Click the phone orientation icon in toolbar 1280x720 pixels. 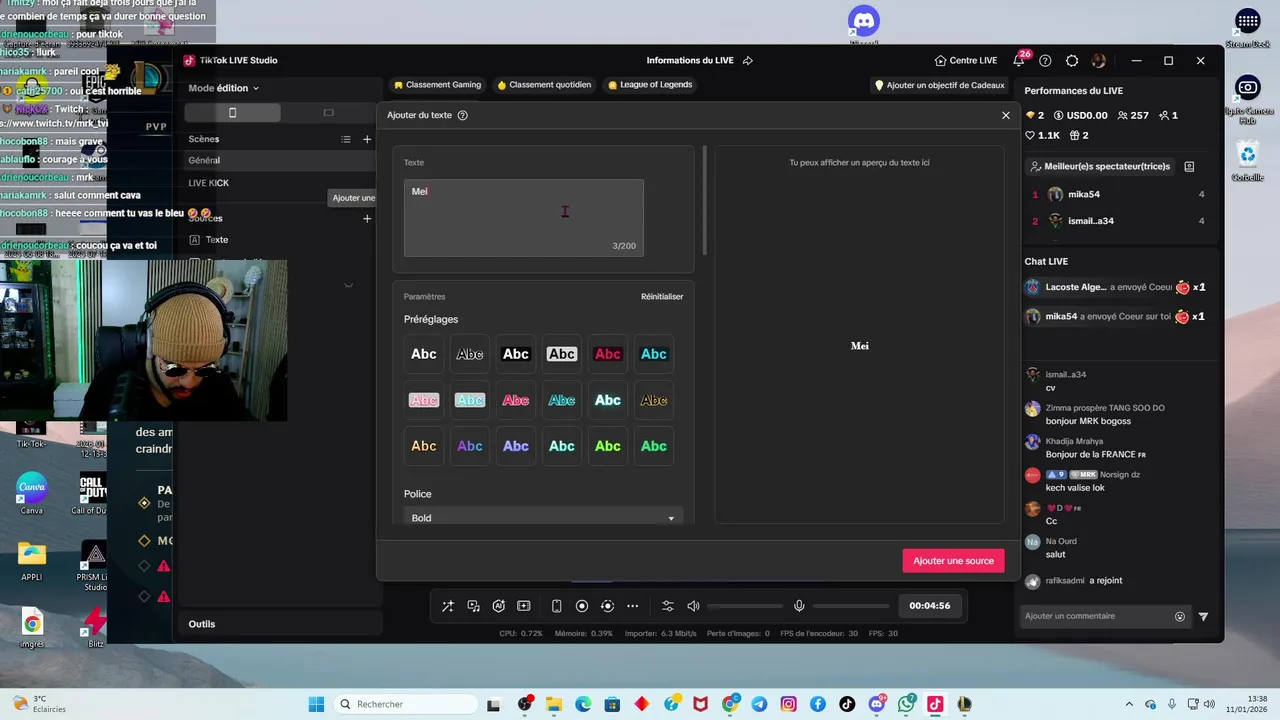pos(557,606)
